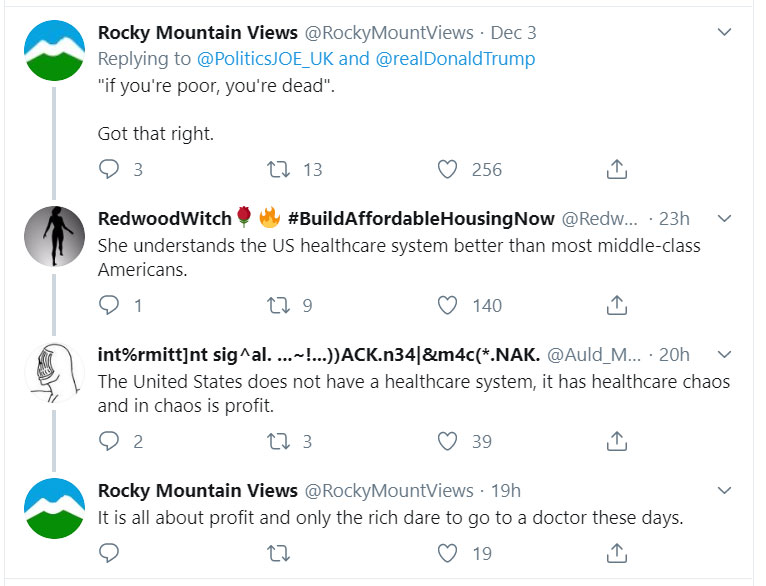766x586 pixels.
Task: Reply to RedwoodWitch's healthcare tweet
Action: tap(109, 305)
